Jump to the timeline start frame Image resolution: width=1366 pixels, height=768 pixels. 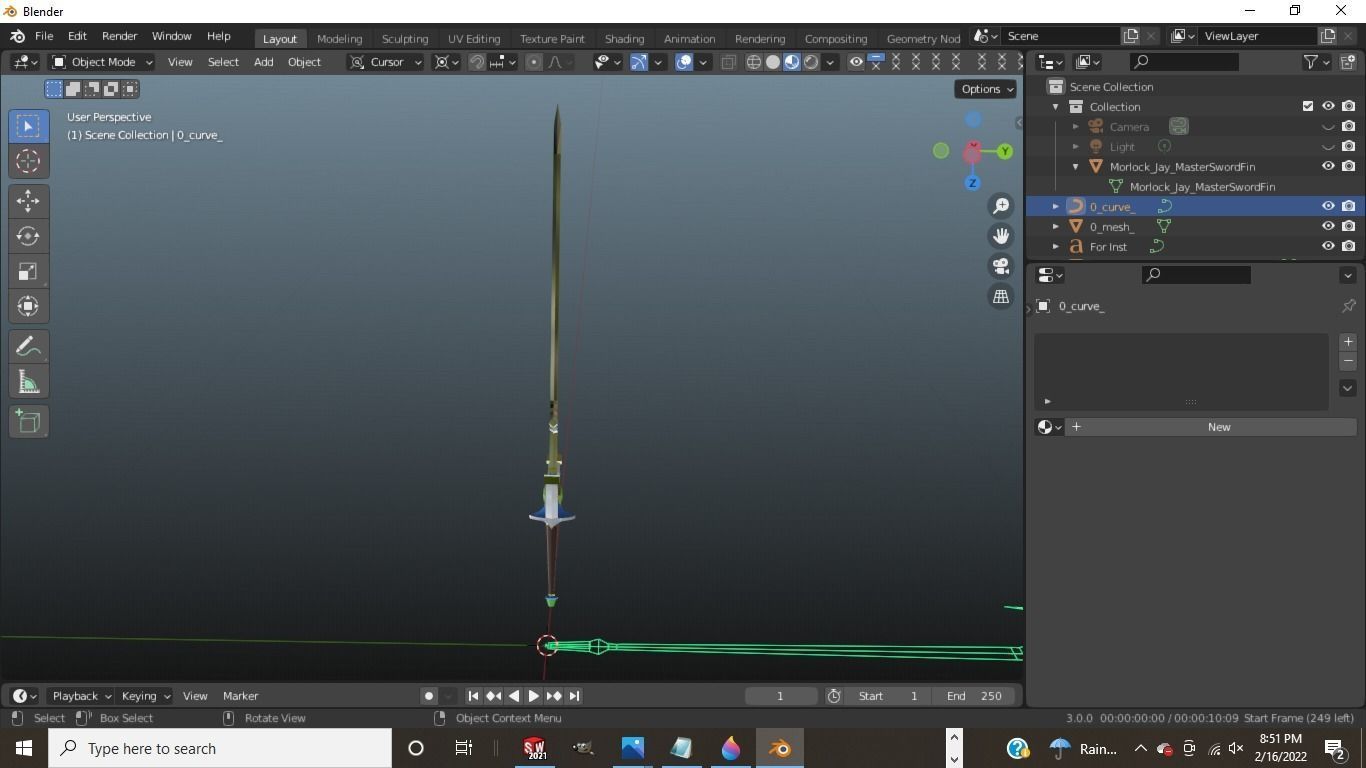[x=474, y=696]
